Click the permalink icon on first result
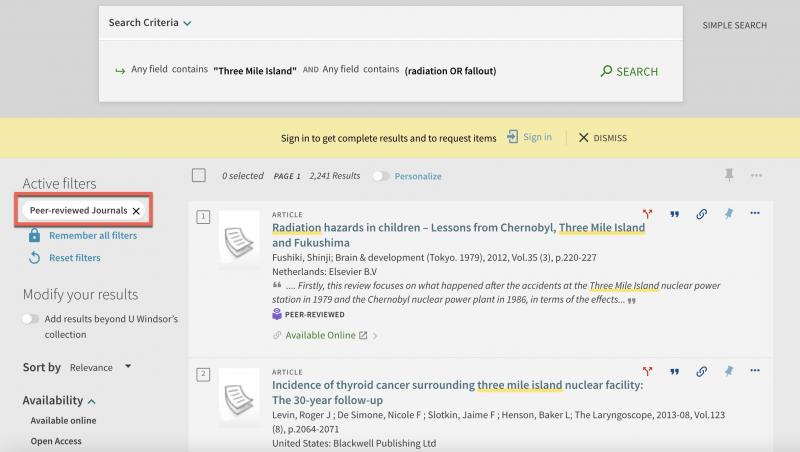This screenshot has width=800, height=452. pyautogui.click(x=701, y=214)
